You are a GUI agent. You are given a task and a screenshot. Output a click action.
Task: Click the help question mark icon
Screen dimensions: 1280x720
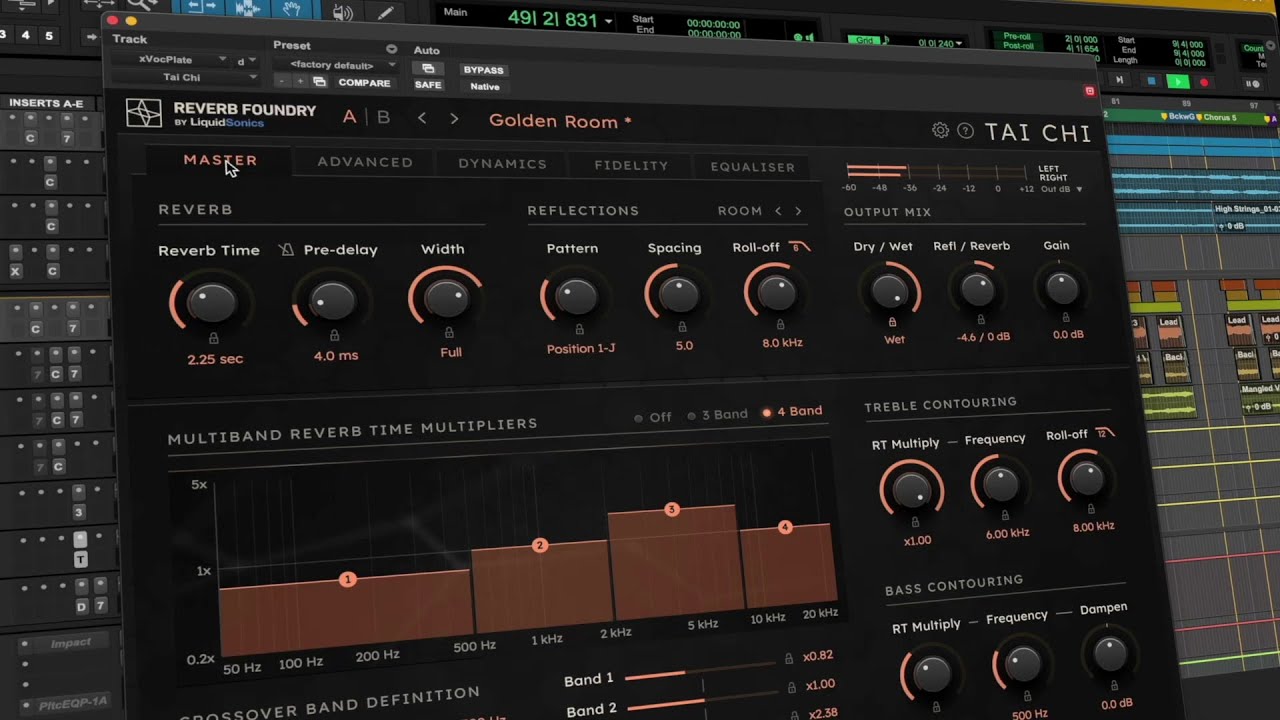point(965,131)
